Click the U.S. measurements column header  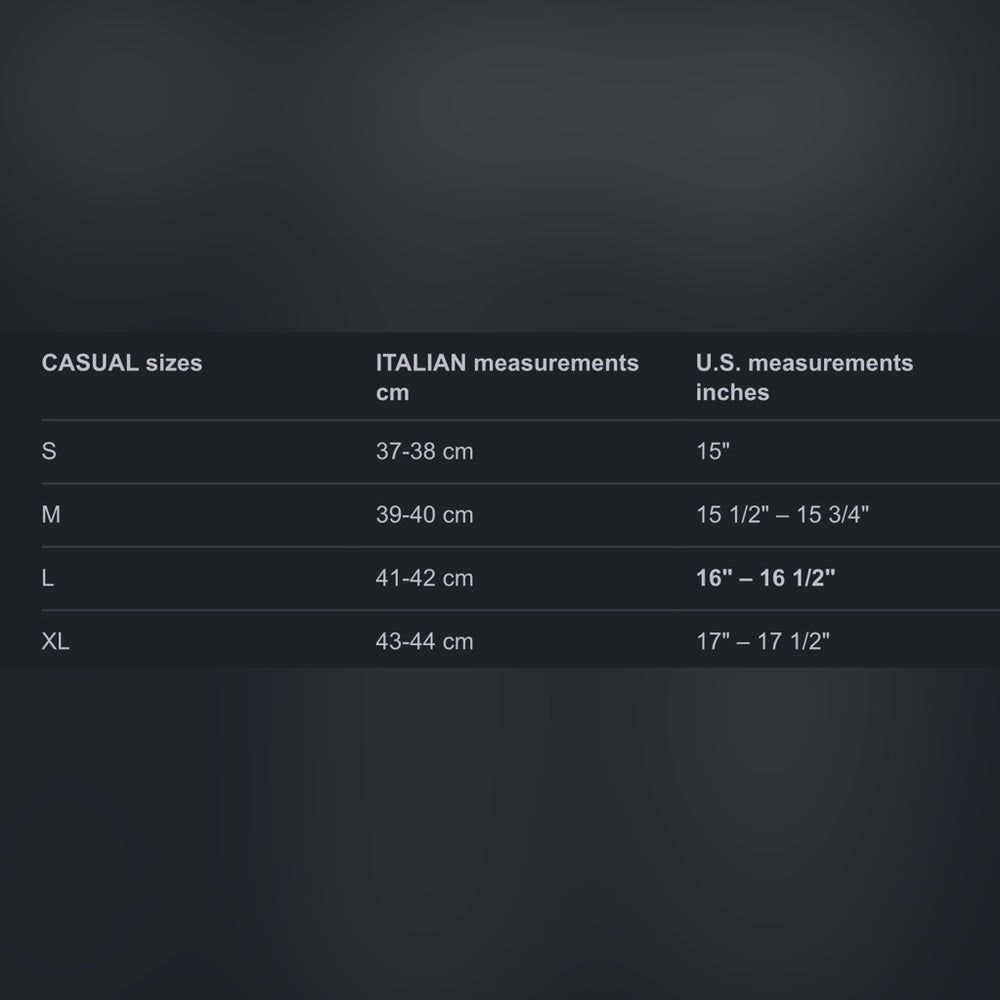point(804,363)
